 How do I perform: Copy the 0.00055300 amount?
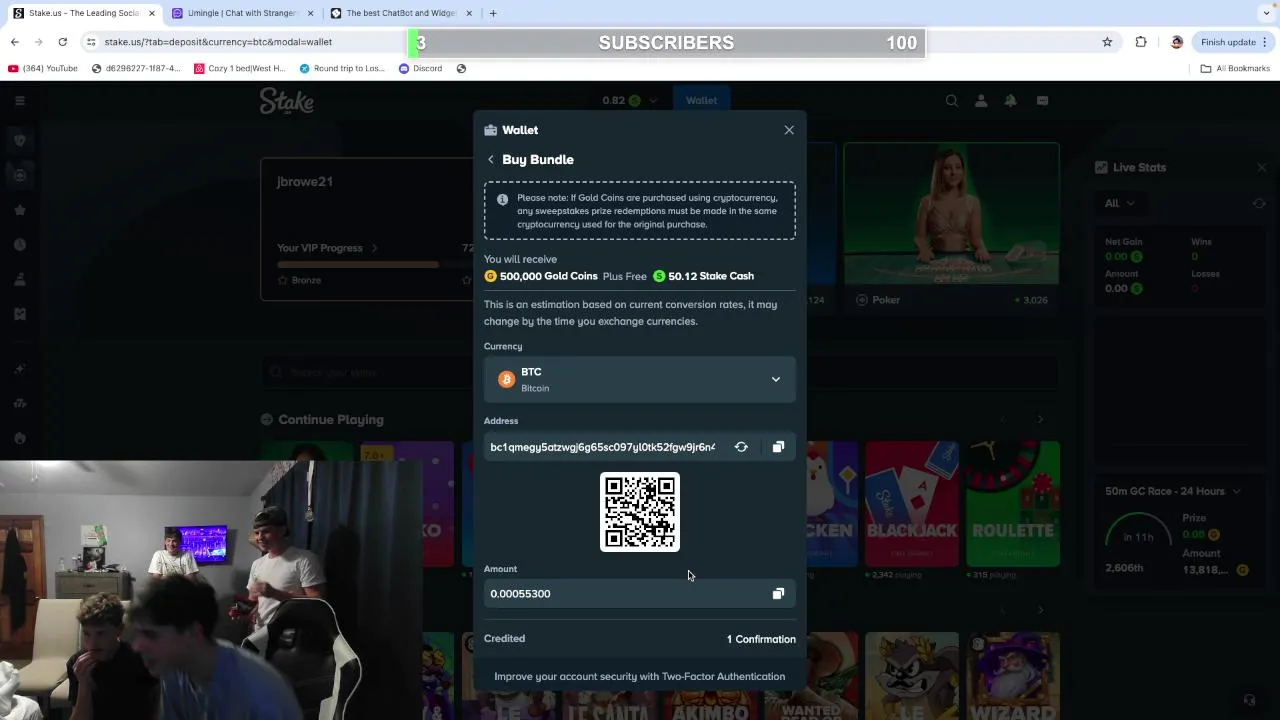point(778,594)
